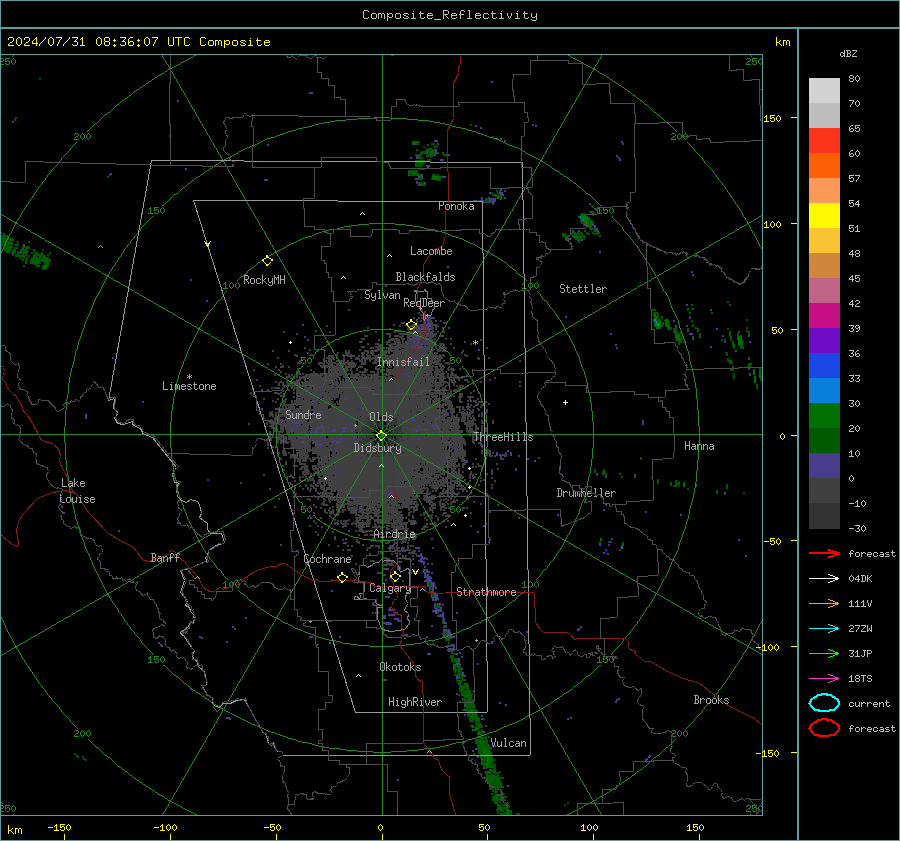
Task: Click the Hanna city label
Action: tap(699, 446)
